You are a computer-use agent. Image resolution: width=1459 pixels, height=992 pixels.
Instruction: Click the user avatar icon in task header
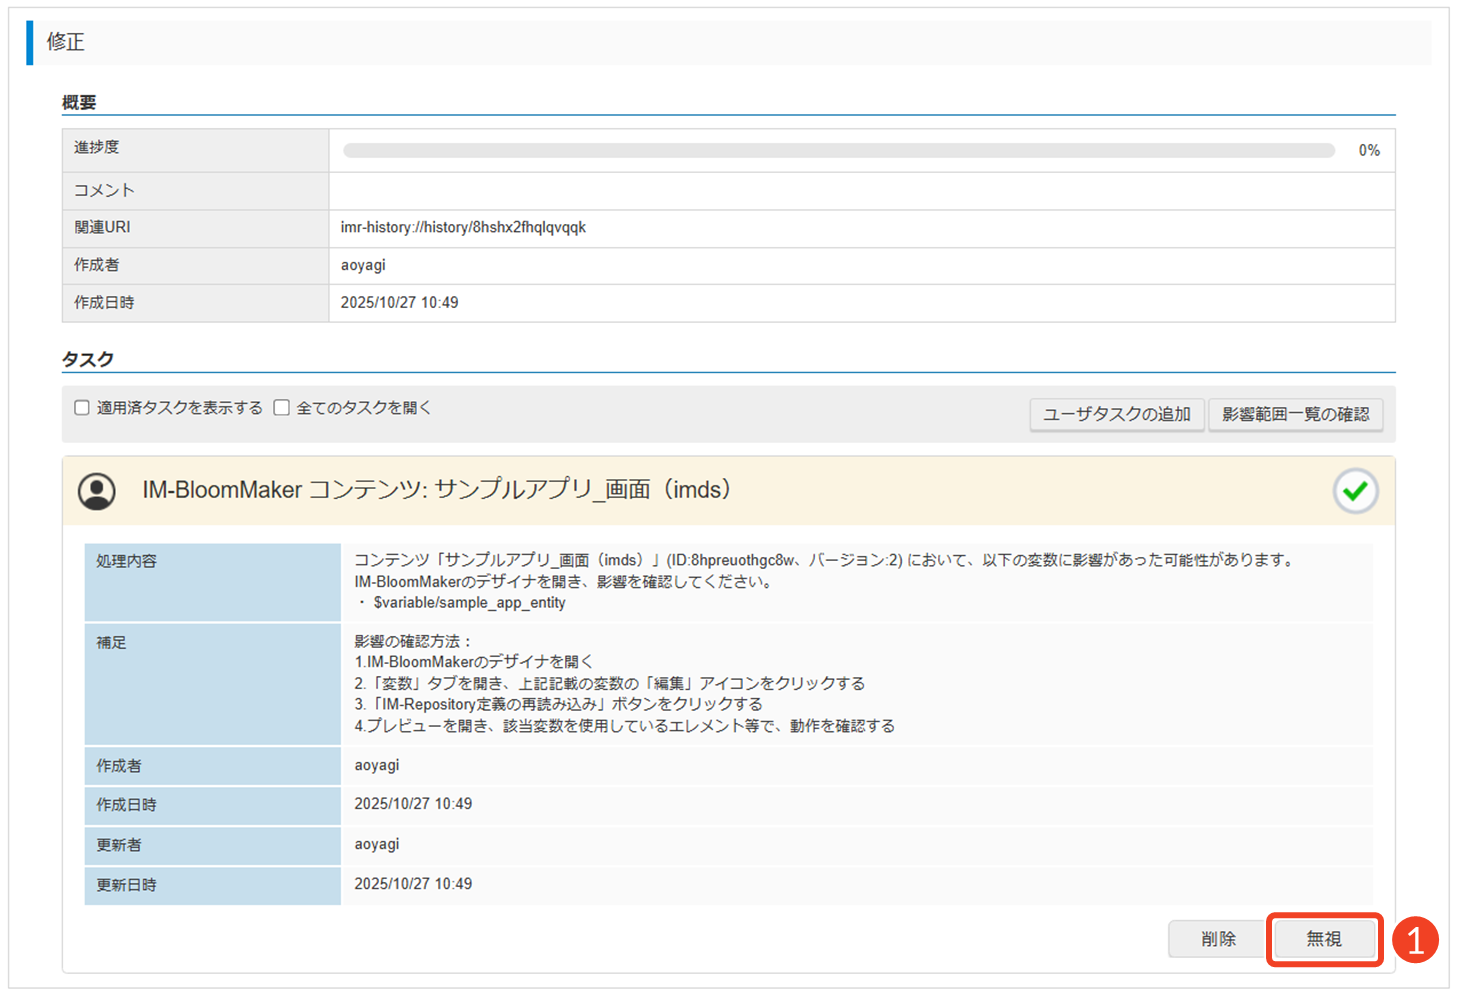(97, 491)
